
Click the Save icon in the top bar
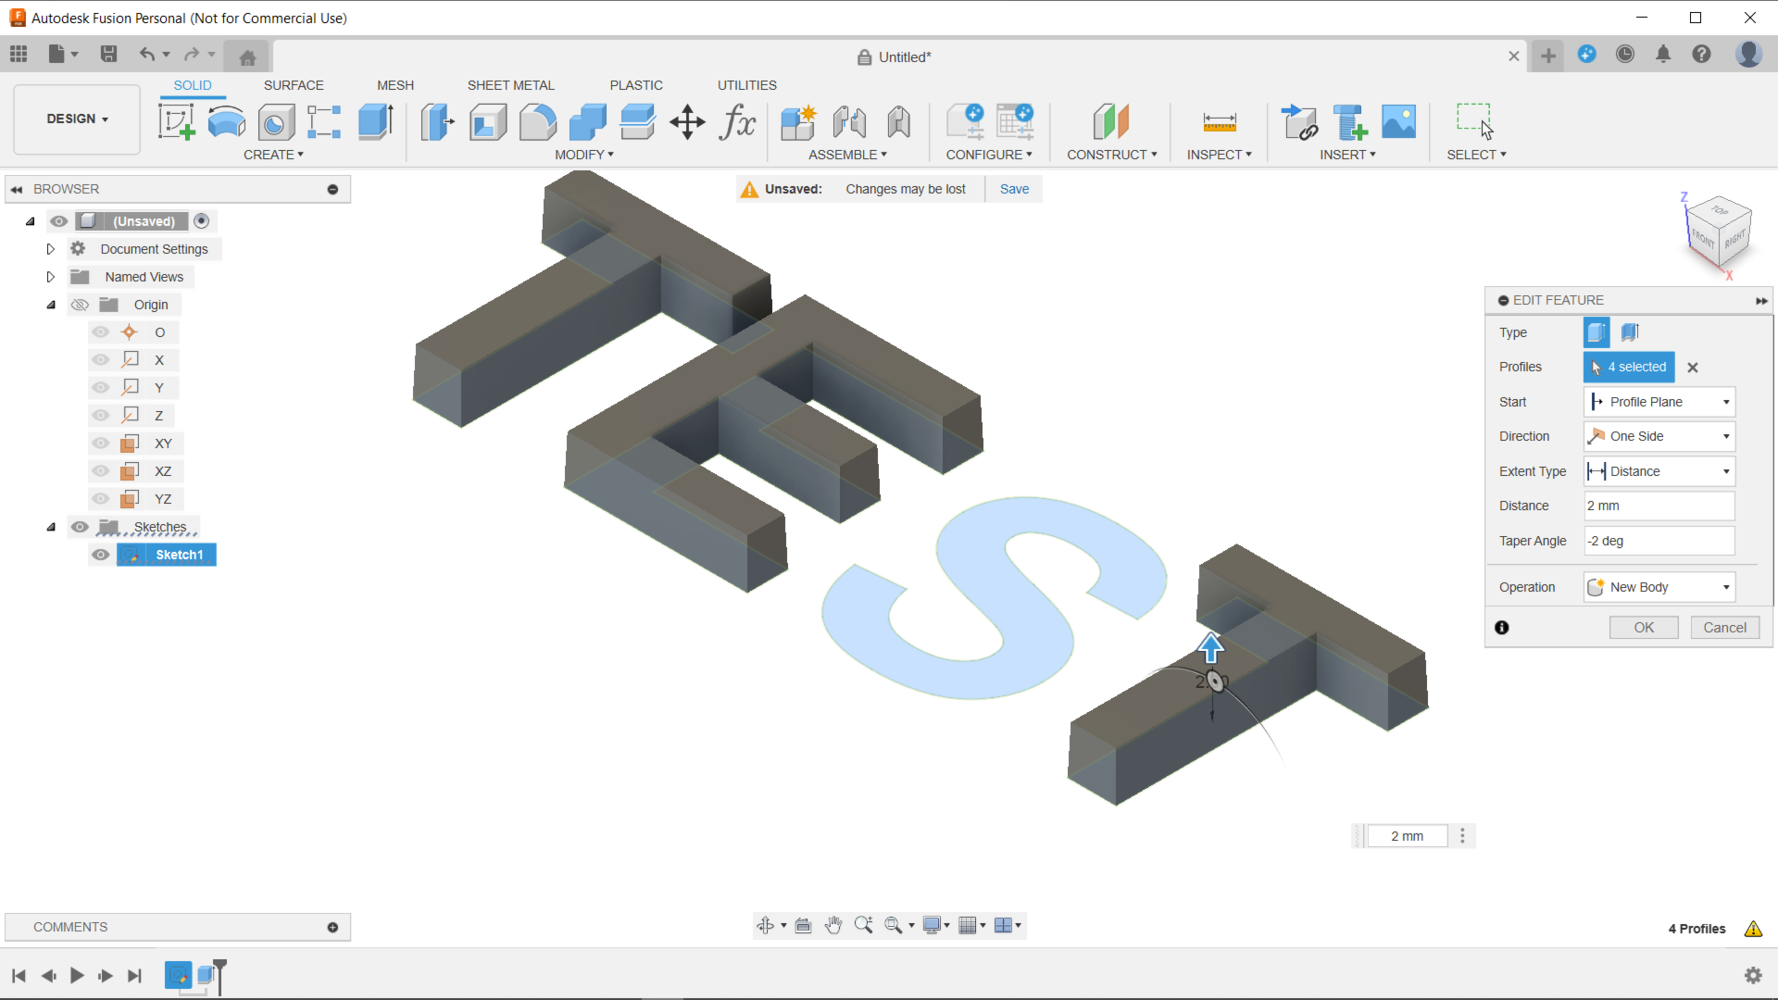tap(109, 54)
